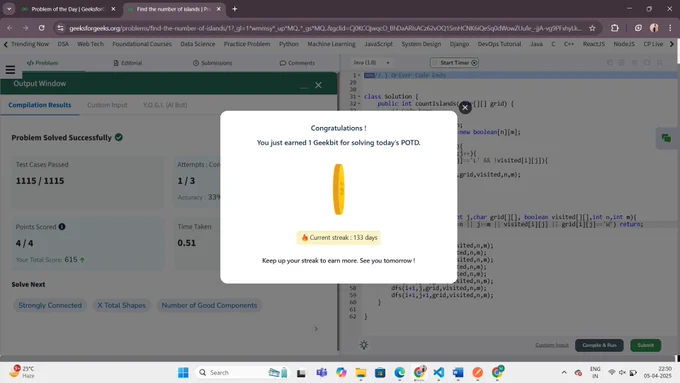Open the weather widget showing 25°C Haze
Screen dimensions: 680x383
23,372
